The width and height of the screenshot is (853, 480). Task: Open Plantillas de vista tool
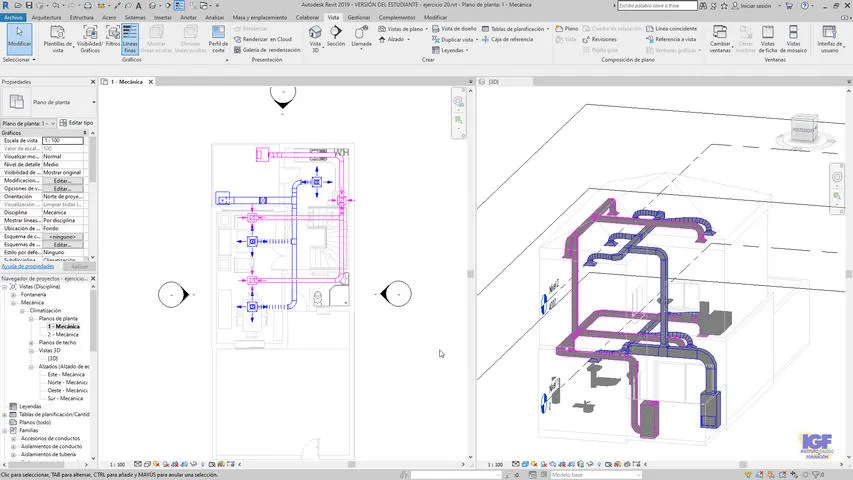tap(58, 39)
